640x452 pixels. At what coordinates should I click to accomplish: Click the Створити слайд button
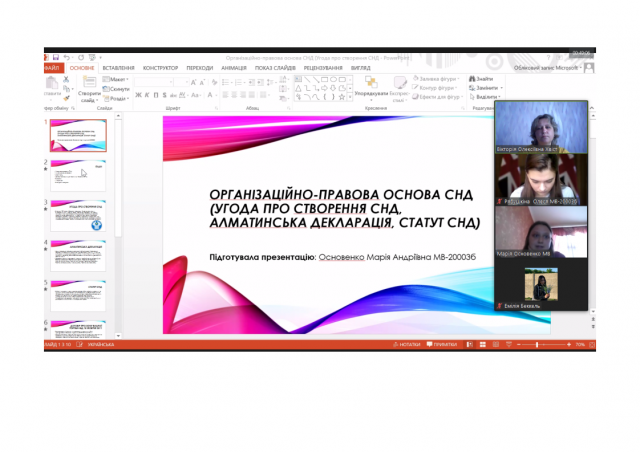tap(90, 88)
